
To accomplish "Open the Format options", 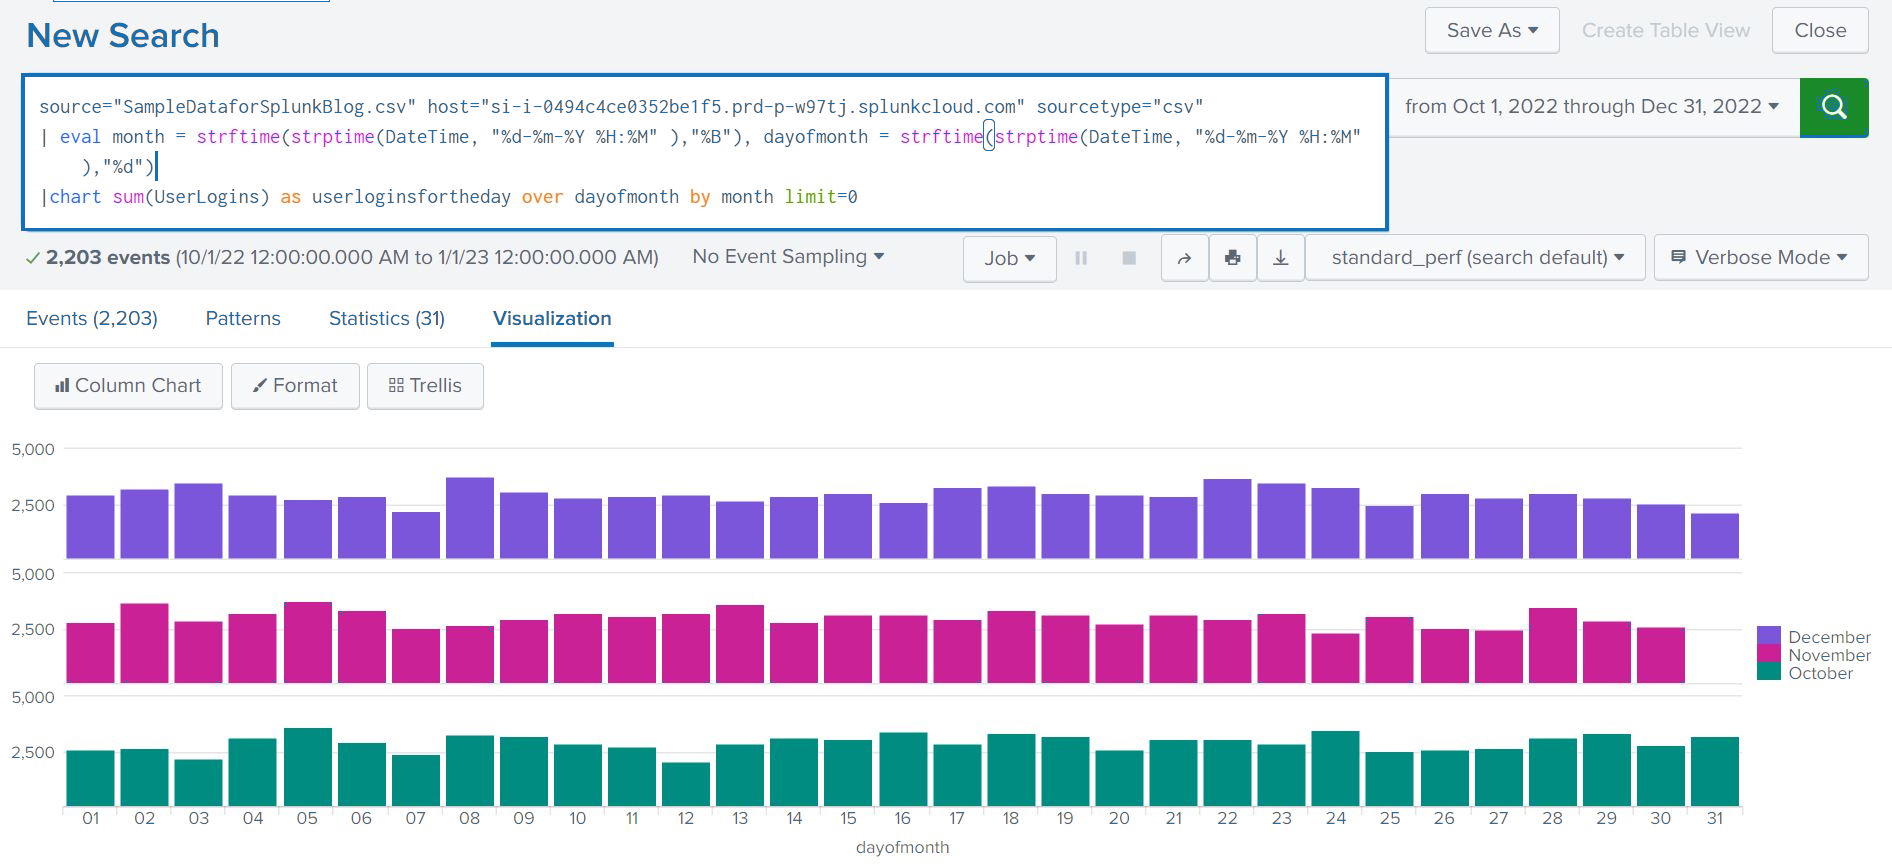I will (295, 386).
